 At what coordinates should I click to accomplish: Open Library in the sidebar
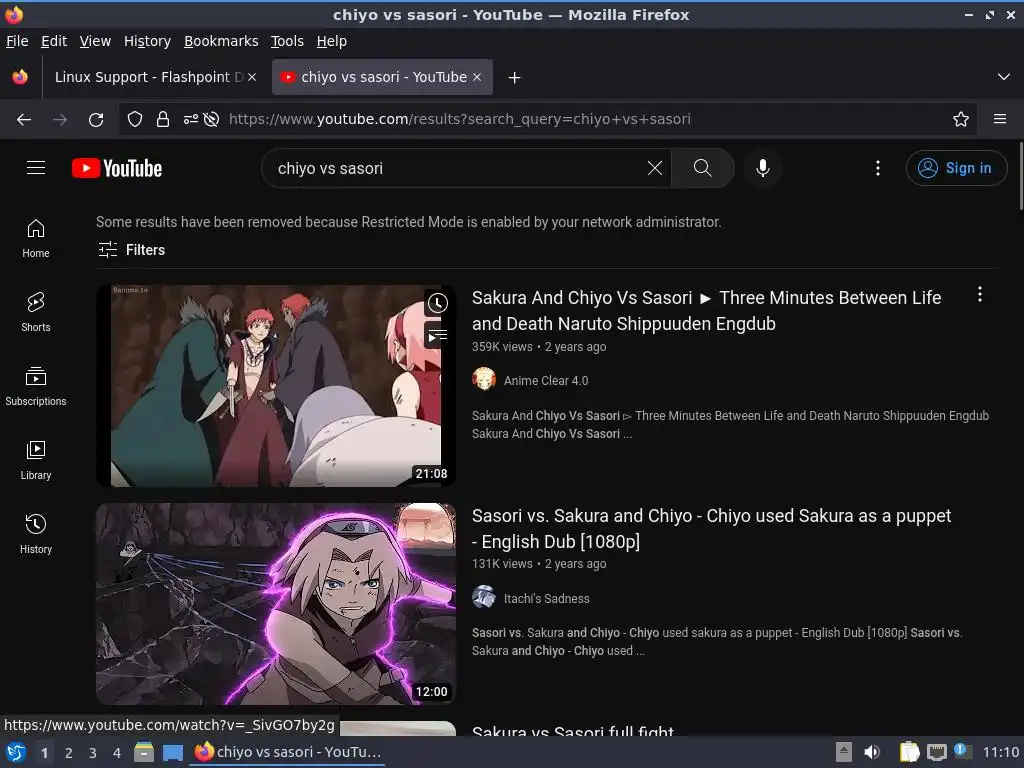(36, 460)
